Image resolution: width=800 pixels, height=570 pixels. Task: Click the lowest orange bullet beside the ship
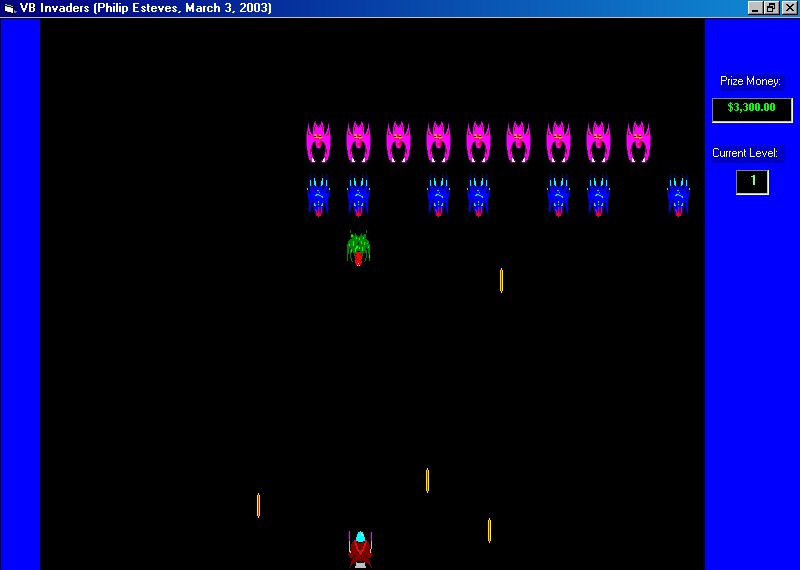tap(489, 530)
